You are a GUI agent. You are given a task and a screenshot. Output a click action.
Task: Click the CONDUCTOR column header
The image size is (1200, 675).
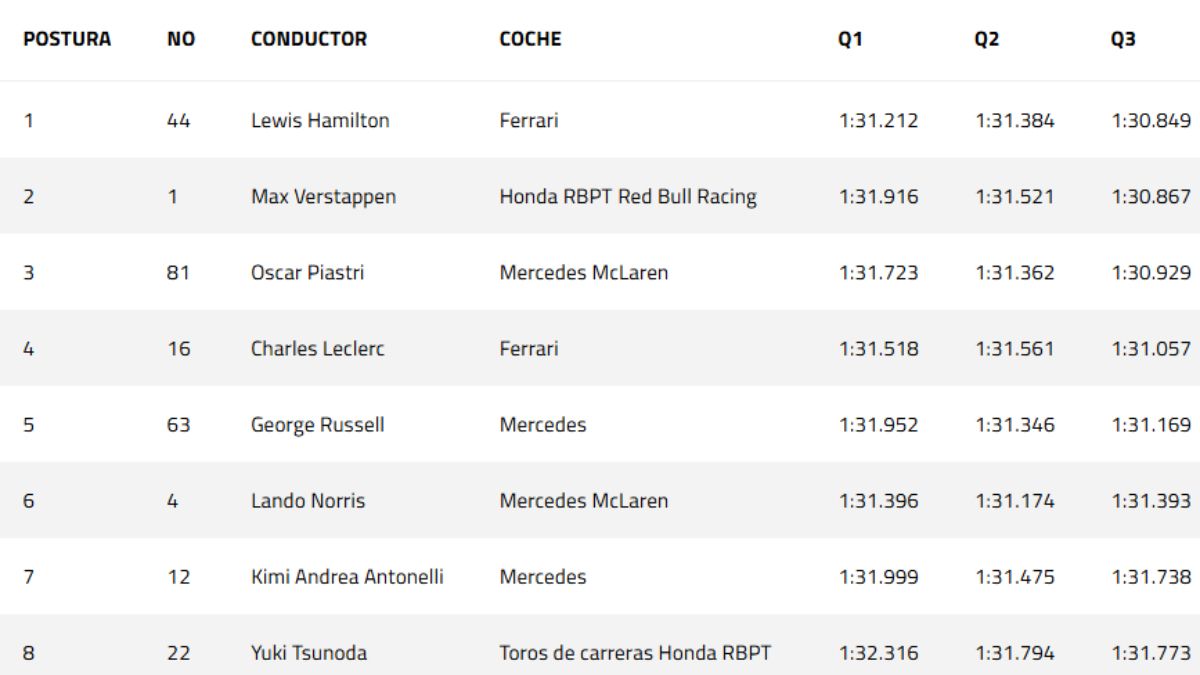coord(309,40)
